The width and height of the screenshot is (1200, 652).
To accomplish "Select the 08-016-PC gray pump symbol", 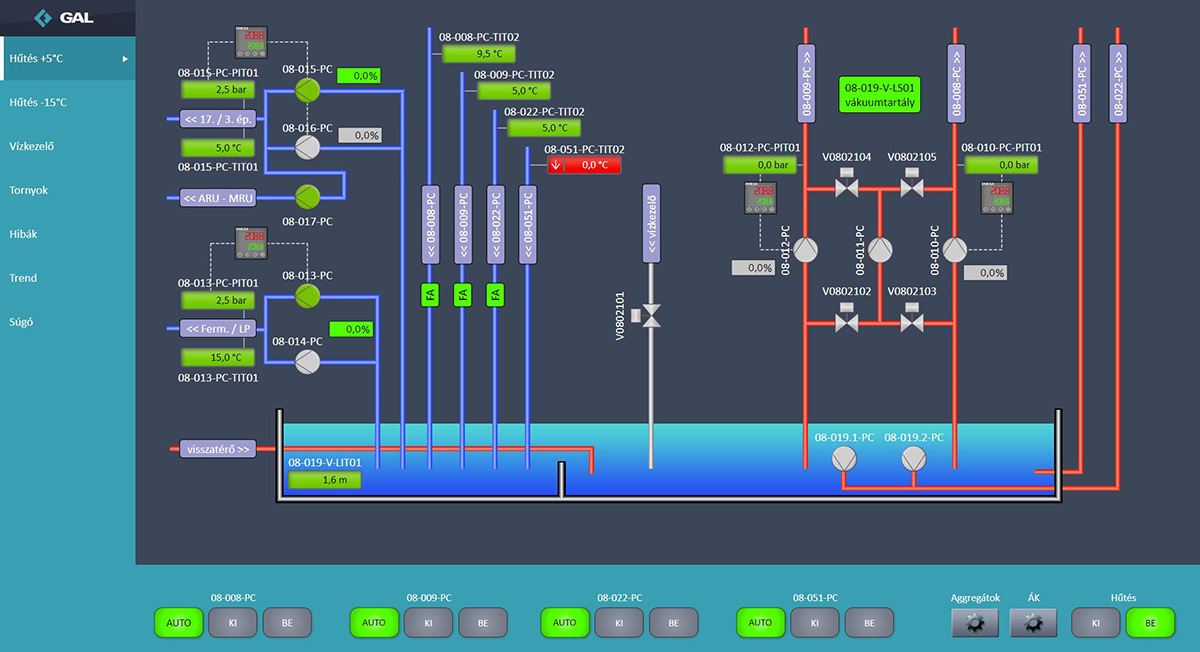I will [x=308, y=147].
